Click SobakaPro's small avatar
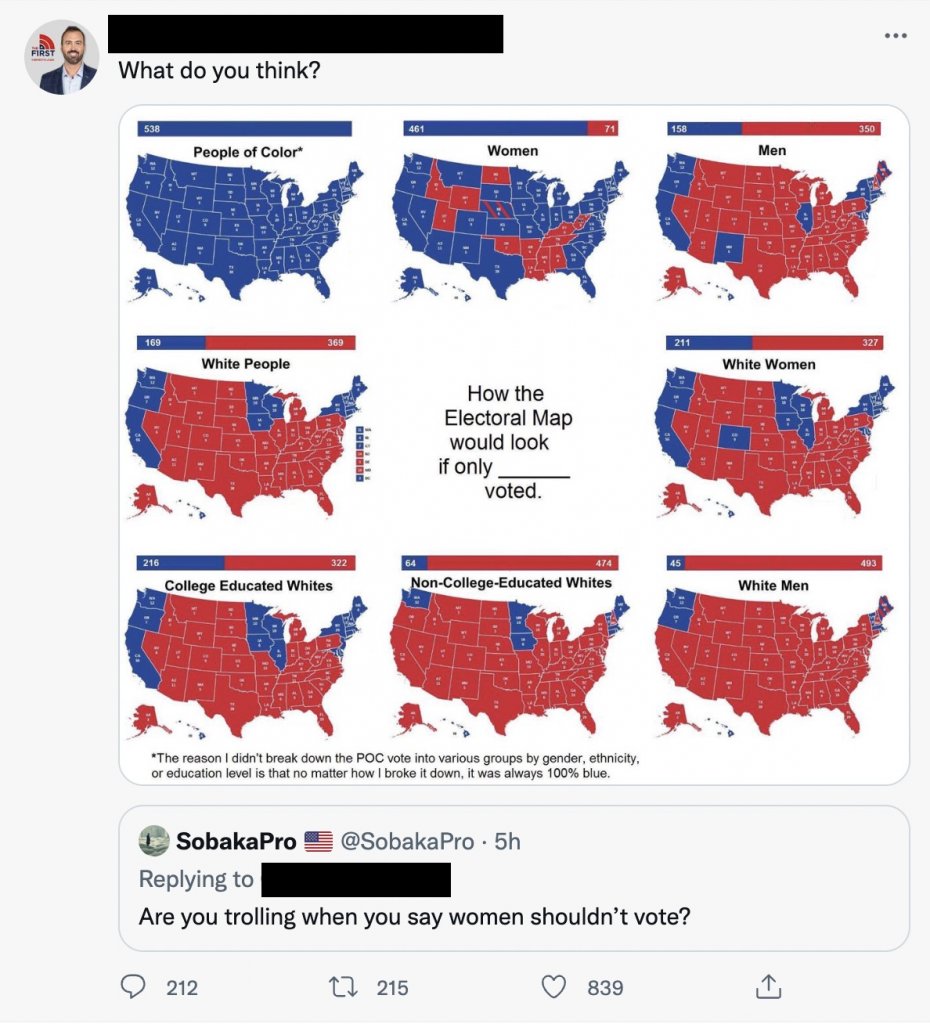Image resolution: width=930 pixels, height=1024 pixels. click(154, 840)
